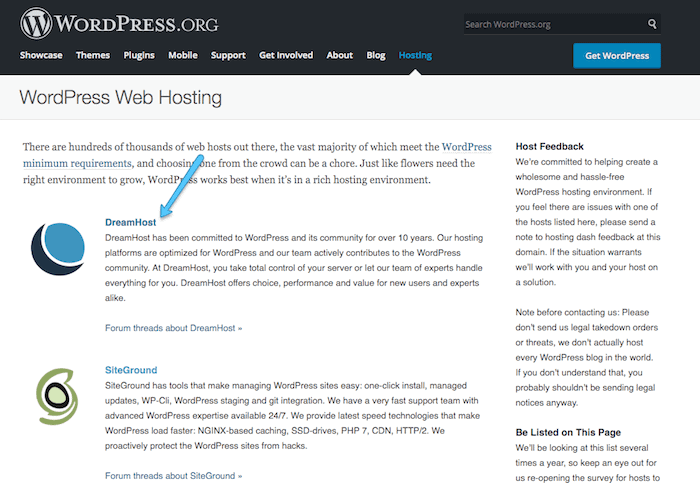Open the SiteGround heading link
Screen dimensions: 700x483
click(131, 370)
